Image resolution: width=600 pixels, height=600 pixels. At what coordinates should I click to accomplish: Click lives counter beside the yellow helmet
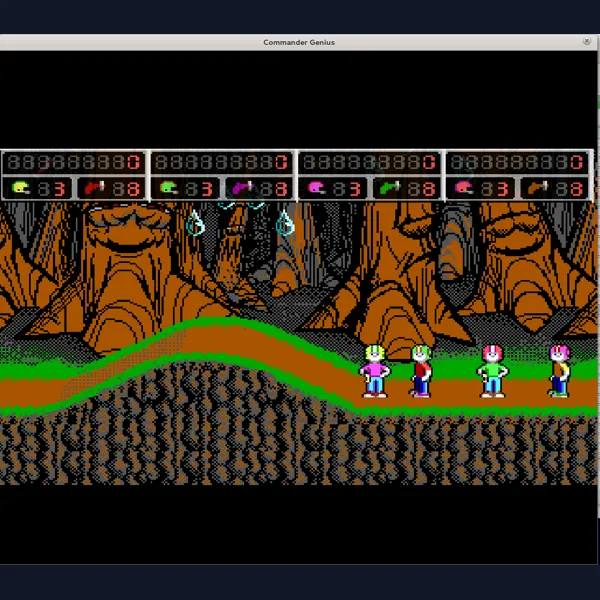[52, 189]
